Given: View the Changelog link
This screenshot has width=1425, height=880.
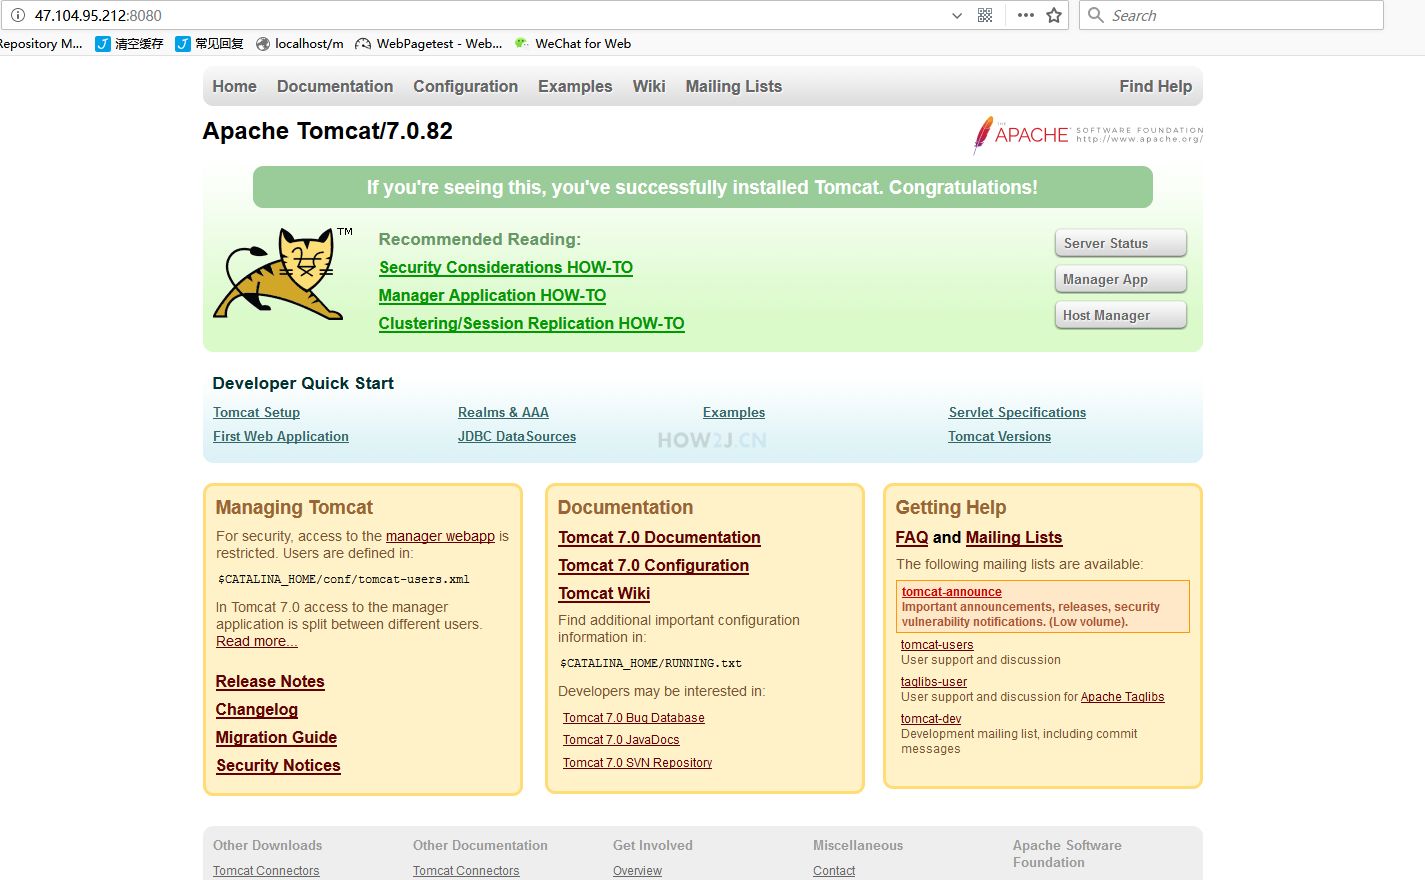Looking at the screenshot, I should pos(257,710).
